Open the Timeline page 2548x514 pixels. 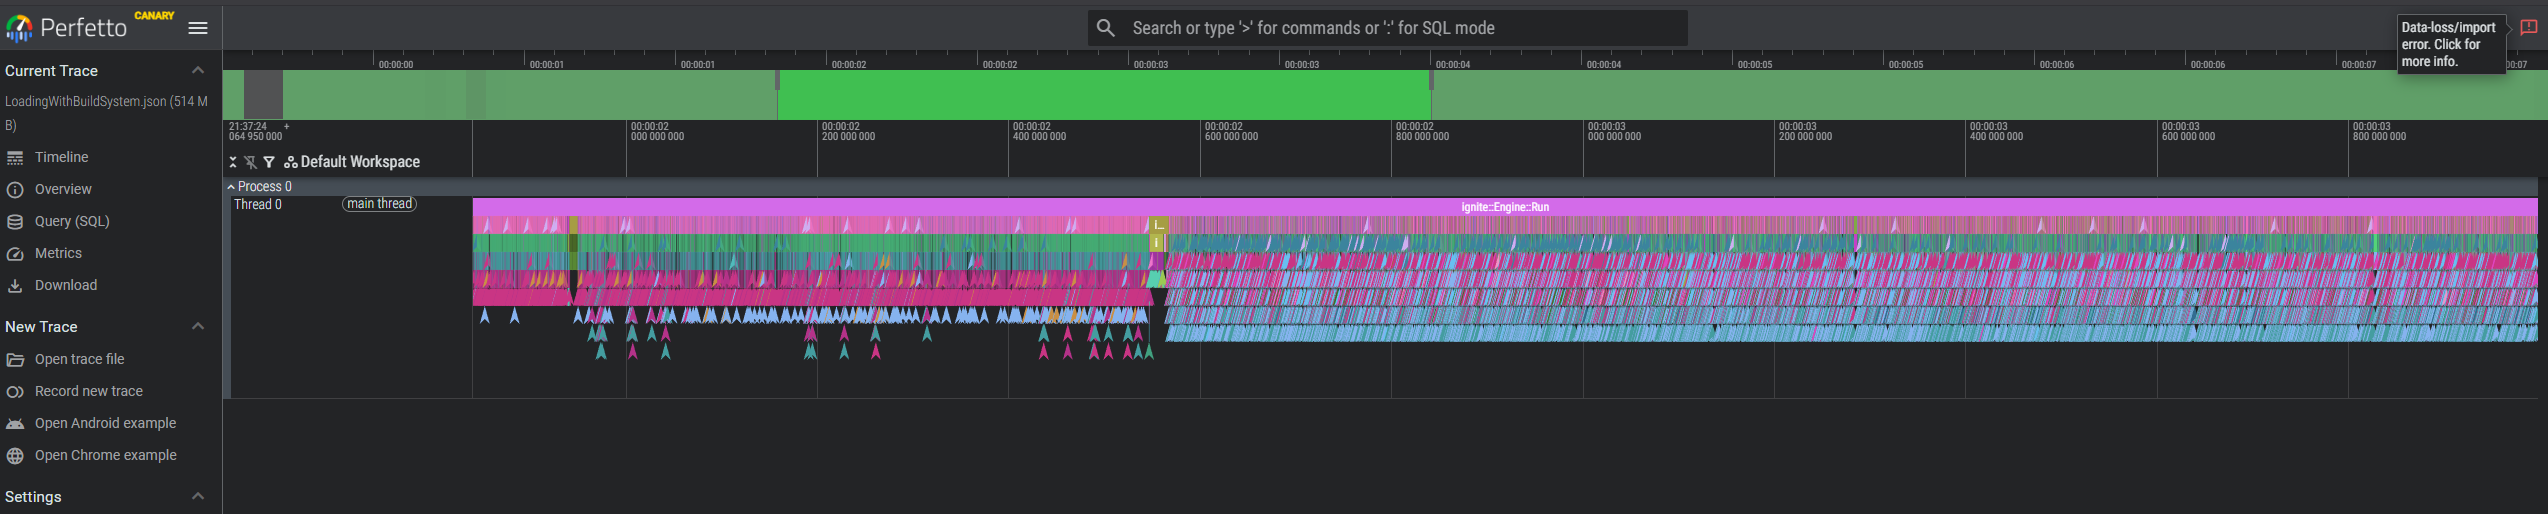(x=61, y=157)
